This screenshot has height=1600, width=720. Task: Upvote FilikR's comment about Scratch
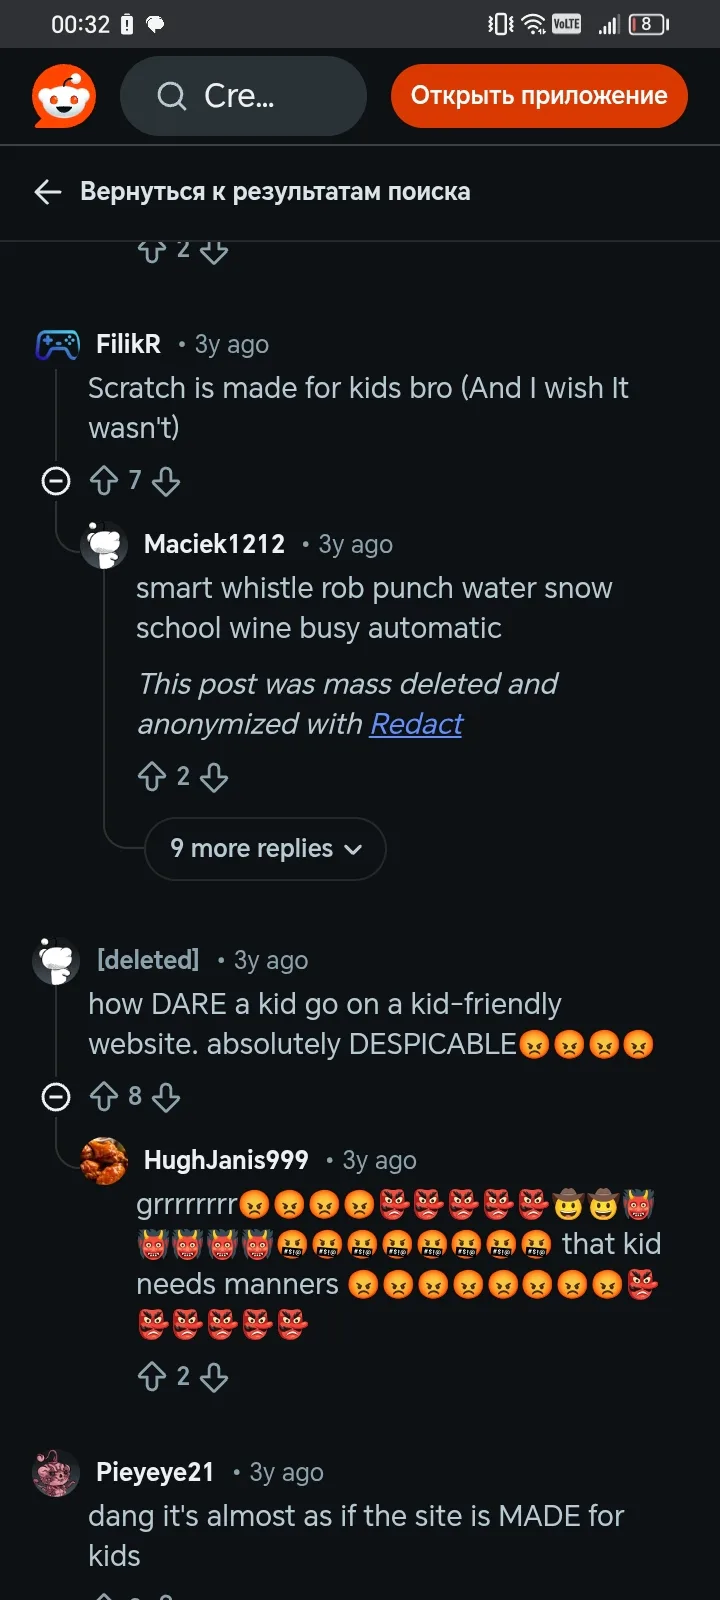tap(104, 482)
